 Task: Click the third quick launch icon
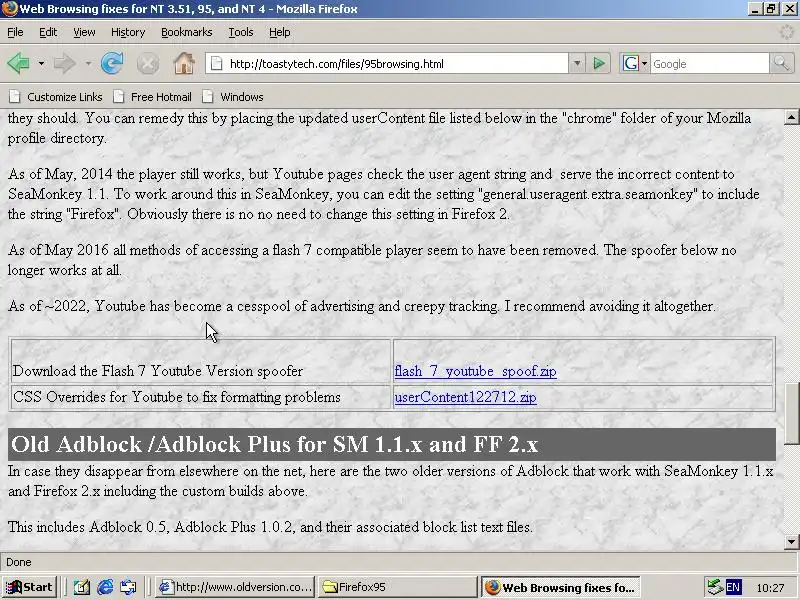click(128, 588)
